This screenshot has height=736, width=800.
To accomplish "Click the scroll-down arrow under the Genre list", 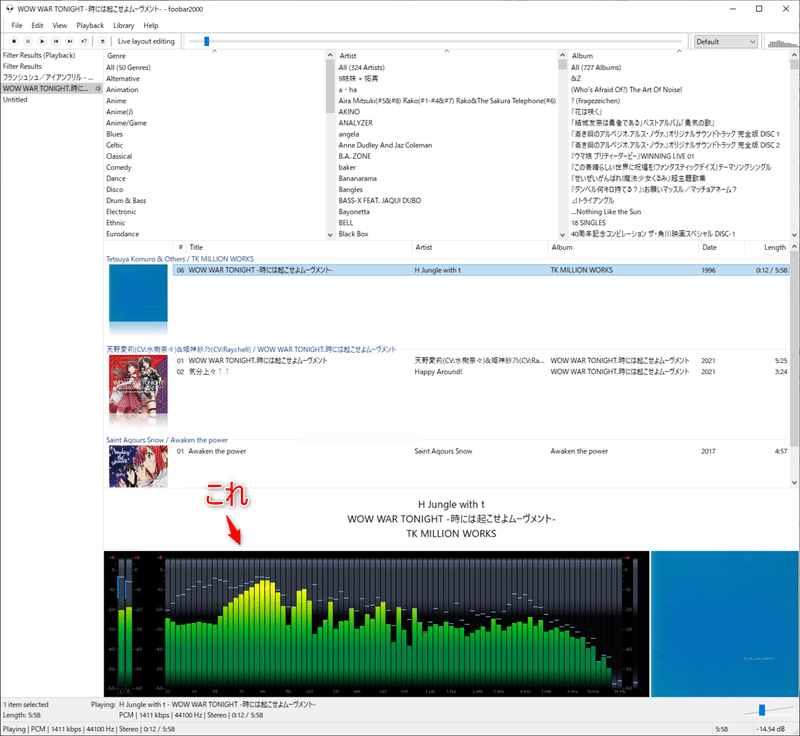I will 330,233.
